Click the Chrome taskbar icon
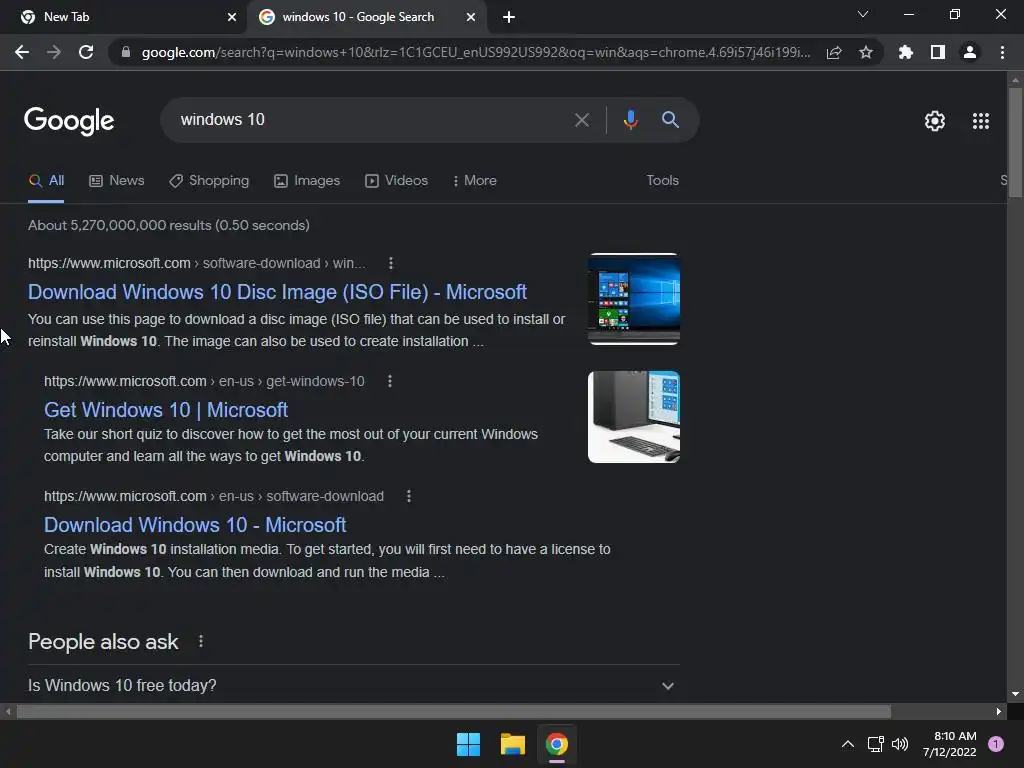This screenshot has height=768, width=1024. coord(557,744)
